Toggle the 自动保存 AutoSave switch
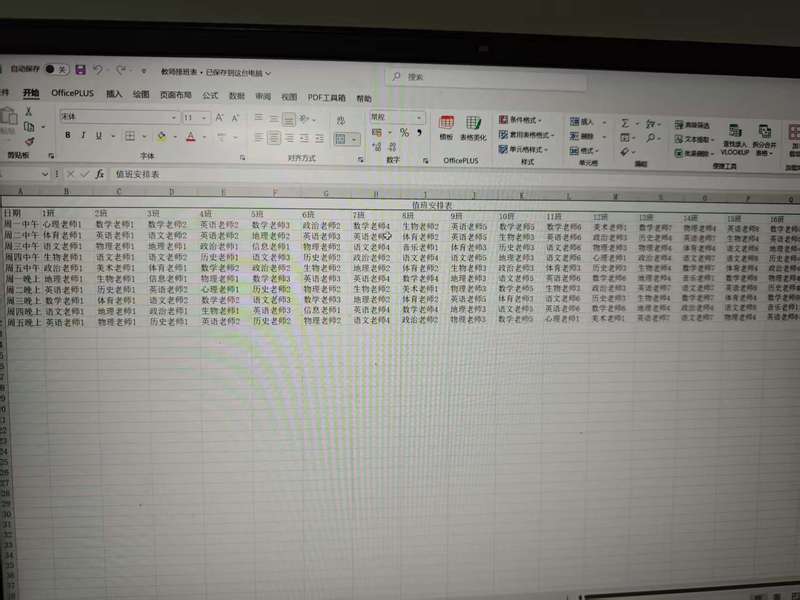The image size is (800, 600). pos(57,69)
